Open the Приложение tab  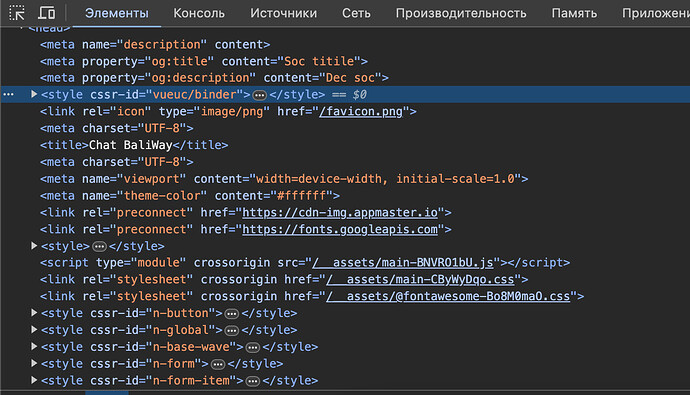pos(656,13)
